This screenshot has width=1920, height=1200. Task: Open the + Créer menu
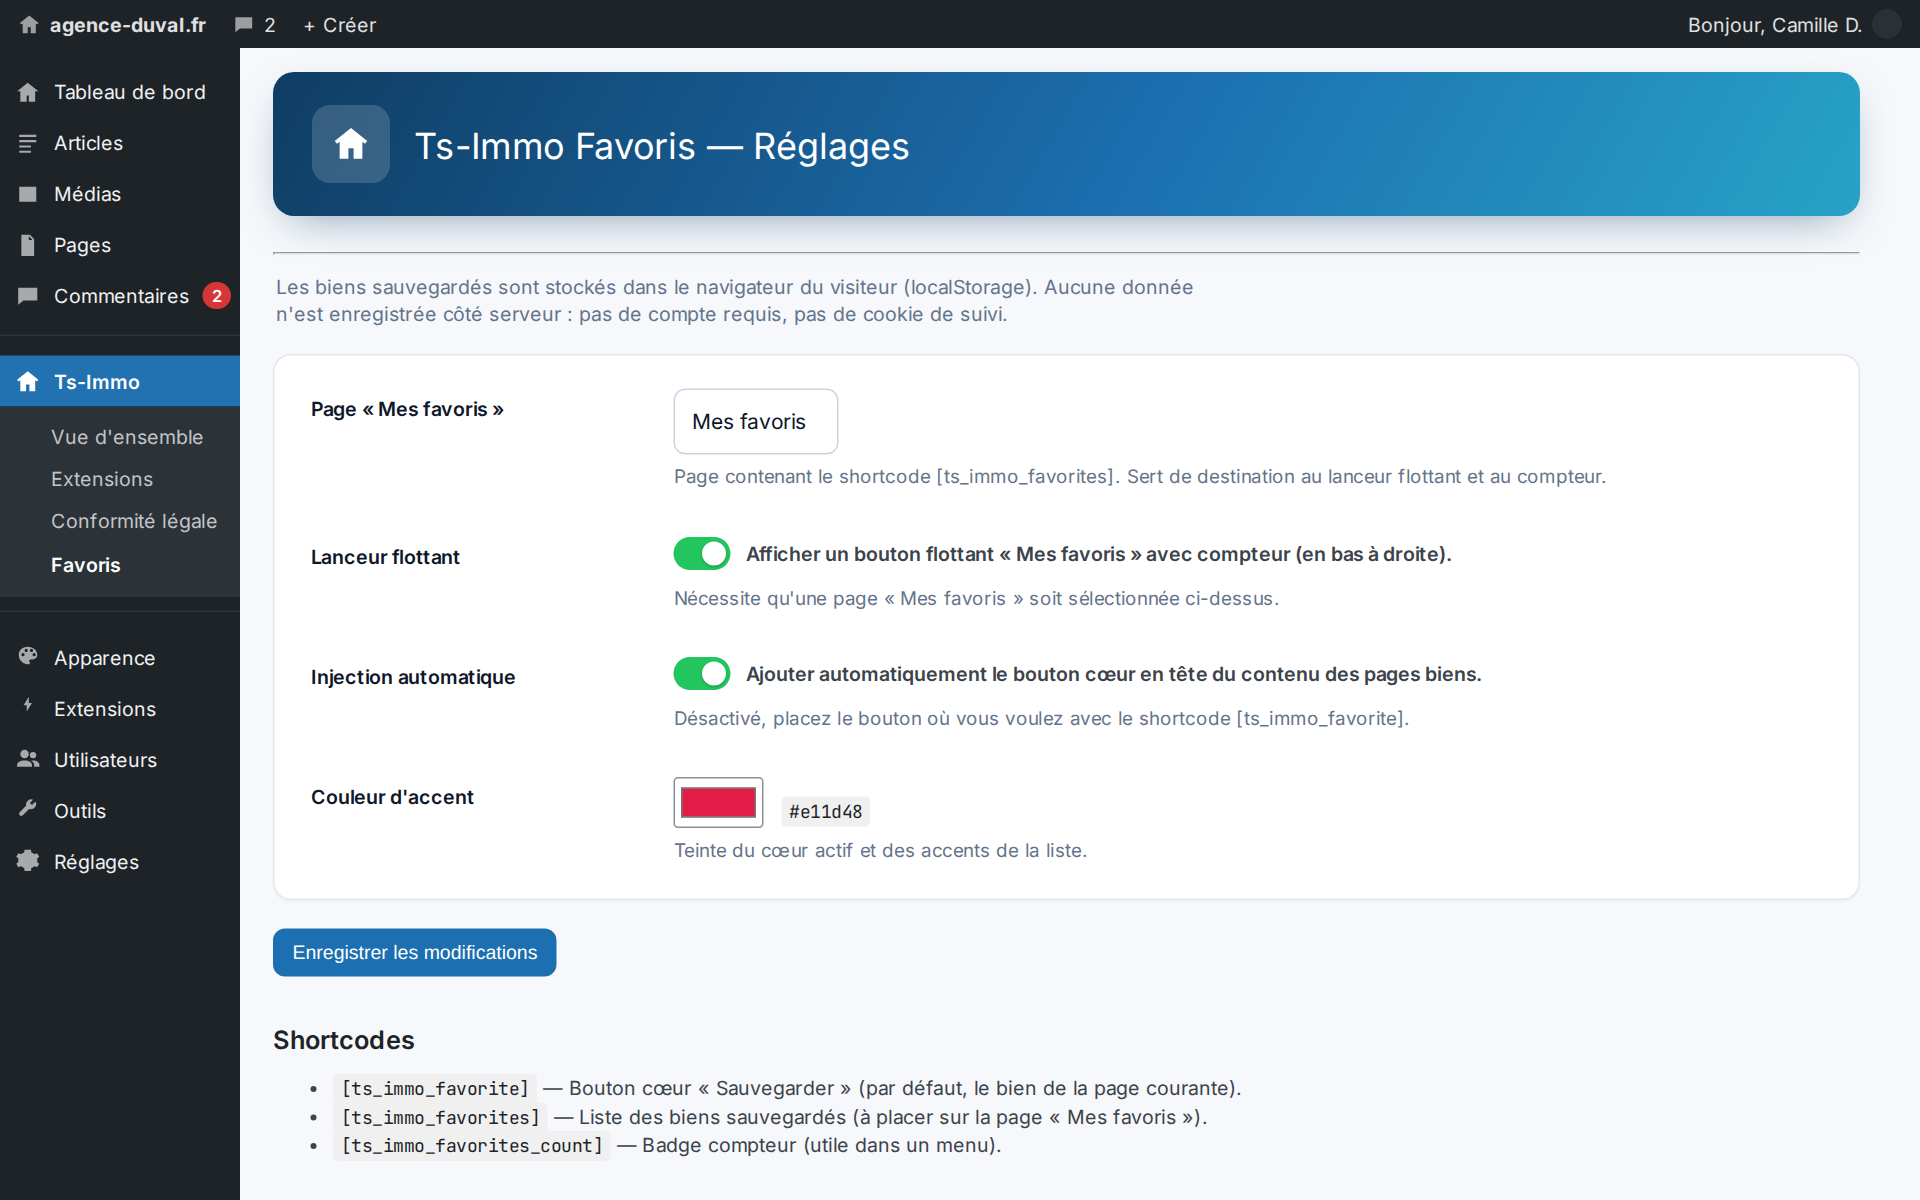pos(340,25)
